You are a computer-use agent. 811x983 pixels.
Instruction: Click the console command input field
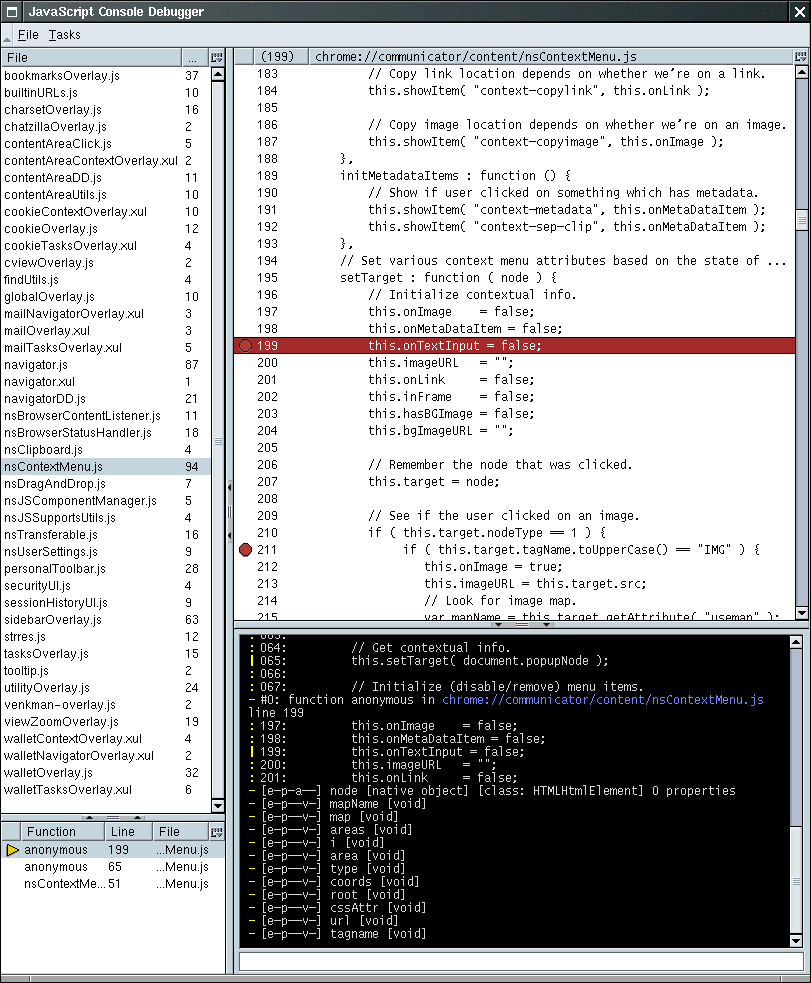click(x=521, y=962)
